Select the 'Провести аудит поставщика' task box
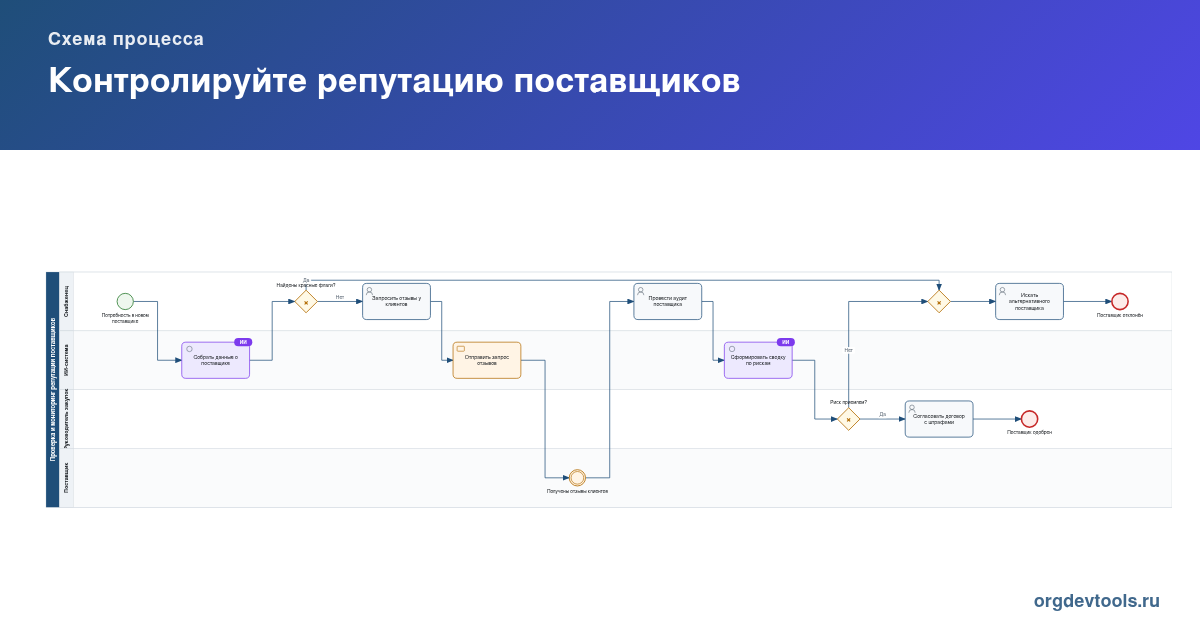This screenshot has width=1200, height=630. click(667, 301)
